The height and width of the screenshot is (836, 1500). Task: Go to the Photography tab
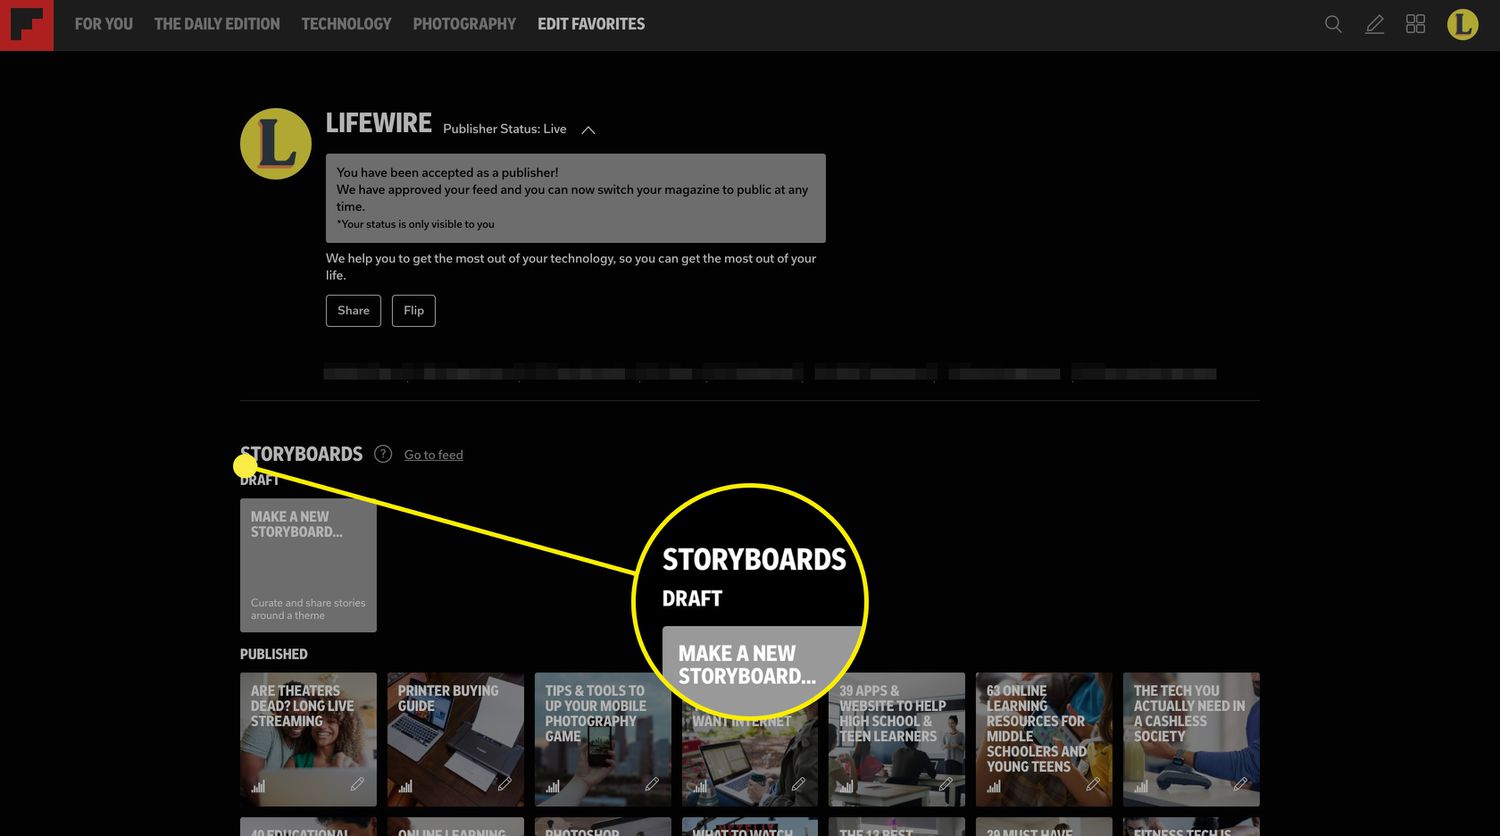click(464, 24)
